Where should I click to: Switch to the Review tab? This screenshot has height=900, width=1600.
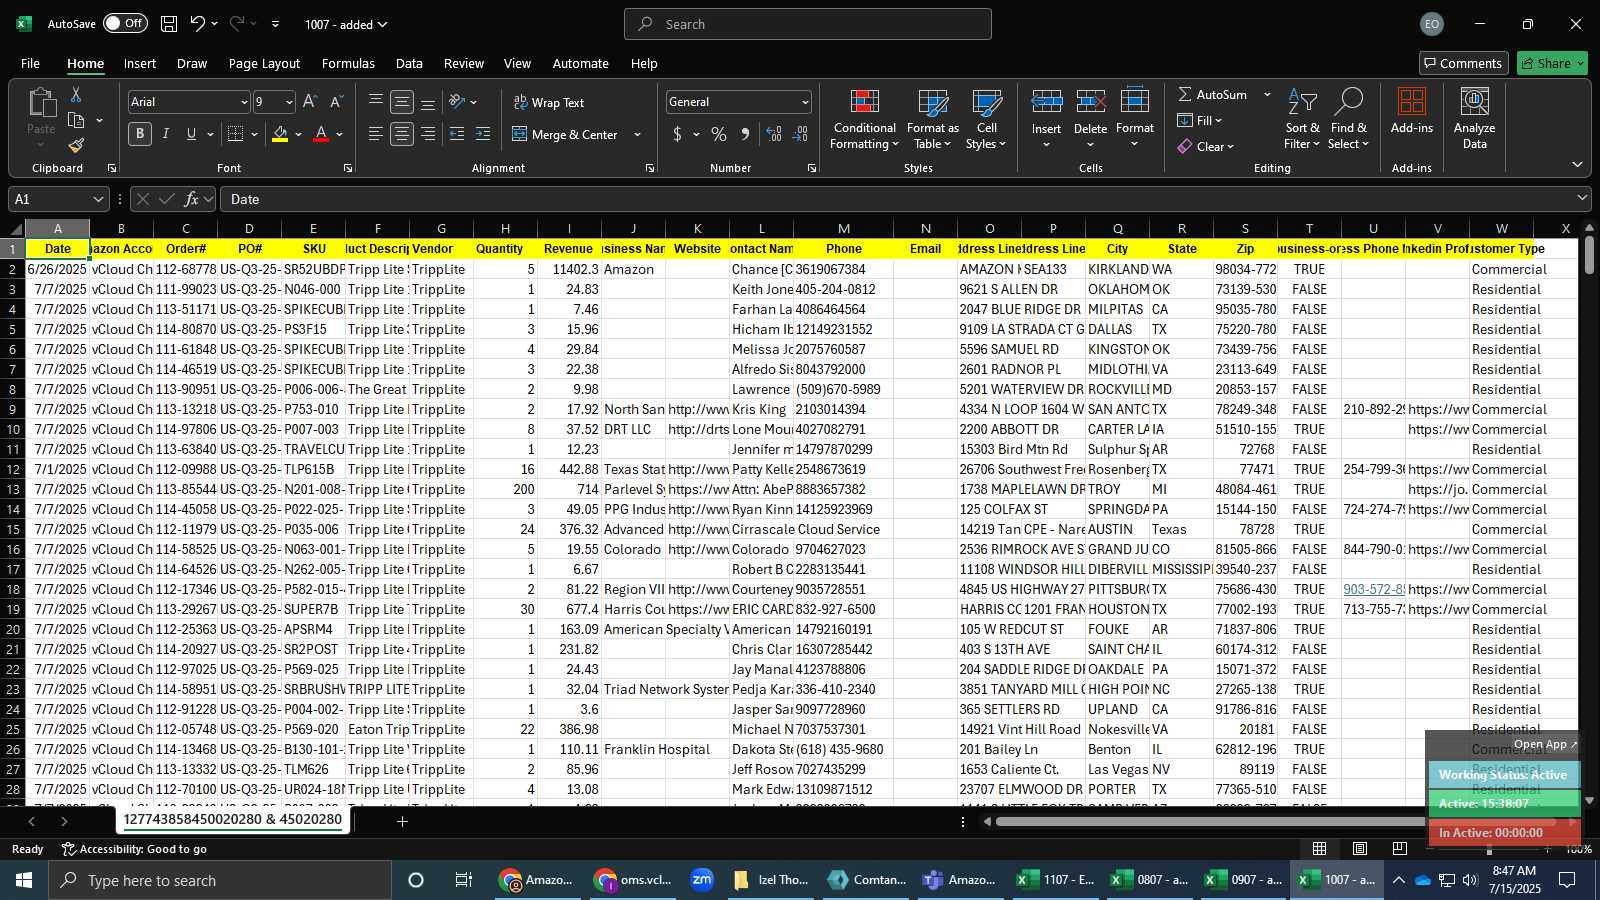[x=464, y=63]
